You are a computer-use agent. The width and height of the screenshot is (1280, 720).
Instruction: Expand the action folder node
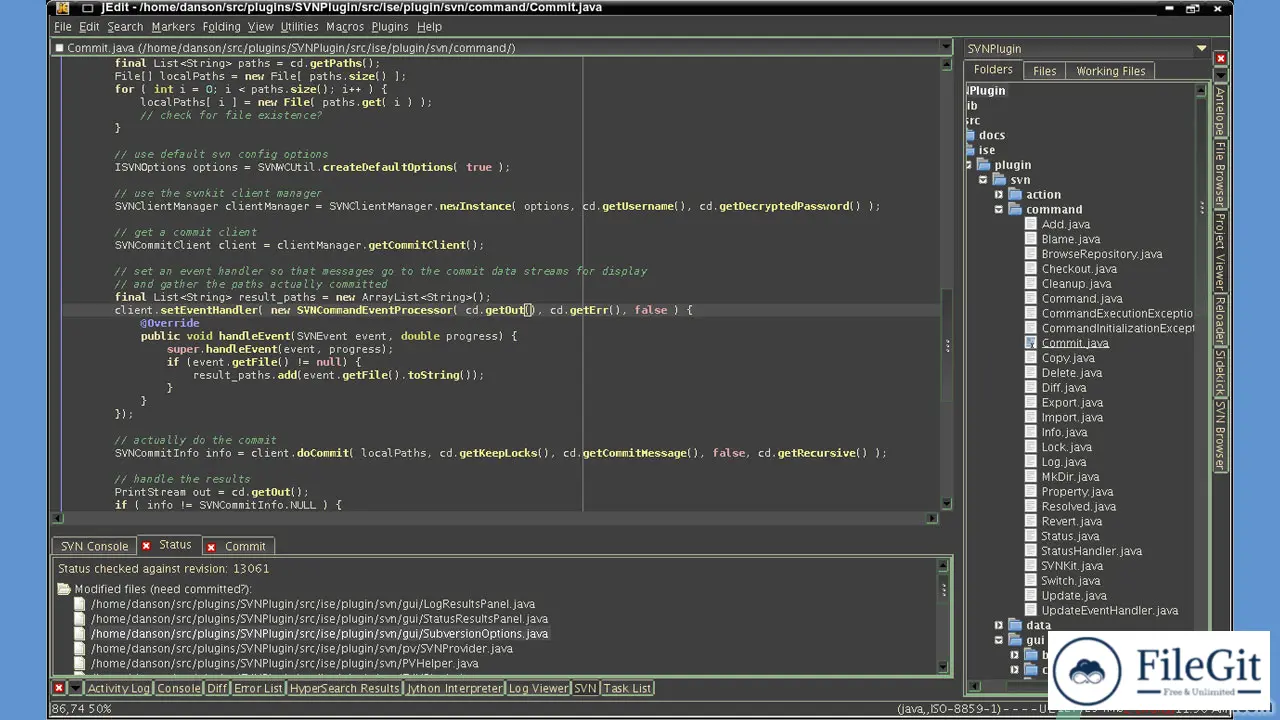998,195
